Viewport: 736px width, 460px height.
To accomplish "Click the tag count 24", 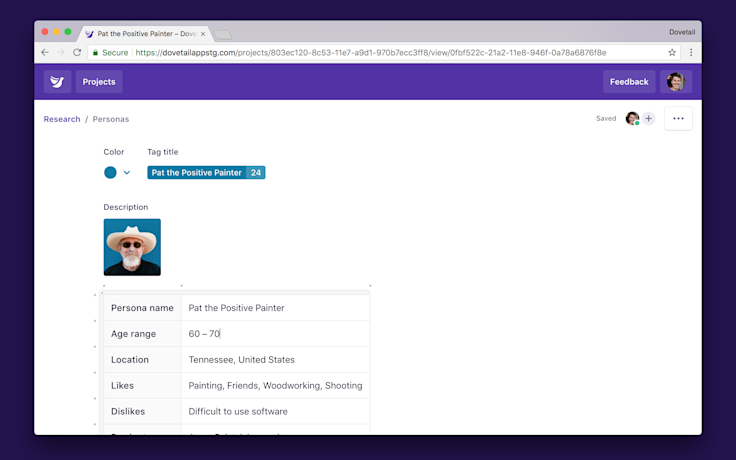I will click(256, 173).
